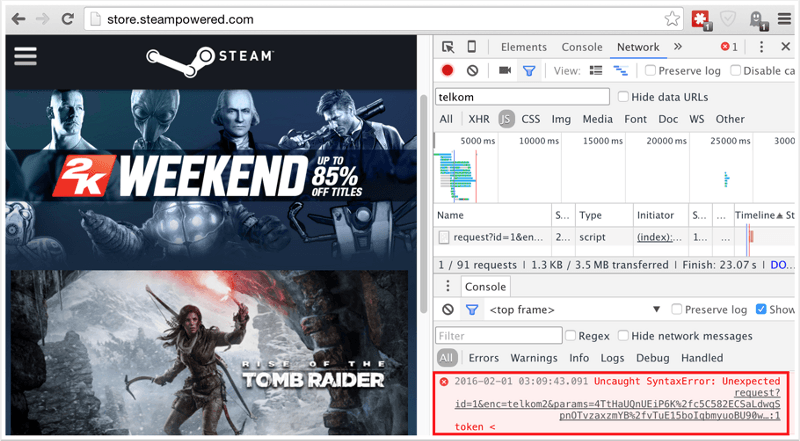Filter requests by Font type
Viewport: 800px width, 441px height.
(x=635, y=119)
